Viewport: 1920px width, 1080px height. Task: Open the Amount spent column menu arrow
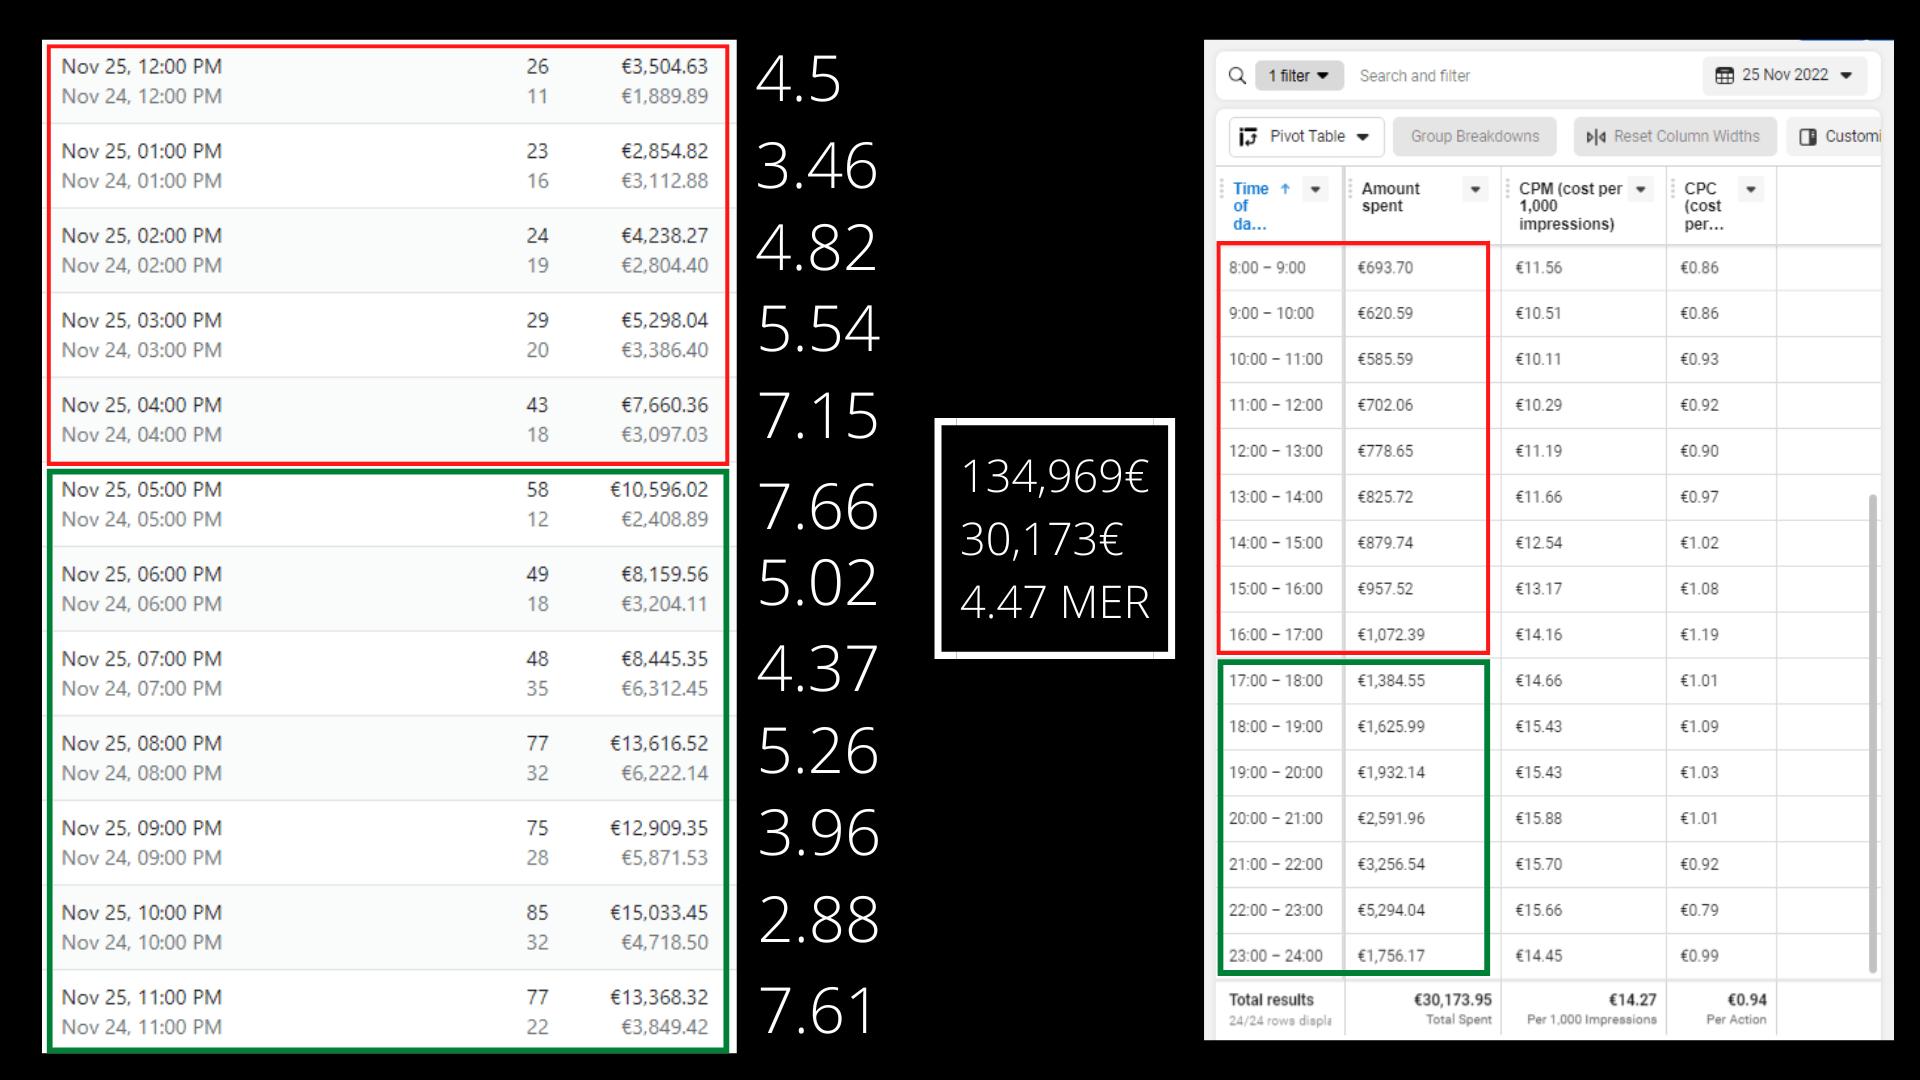pos(1475,189)
